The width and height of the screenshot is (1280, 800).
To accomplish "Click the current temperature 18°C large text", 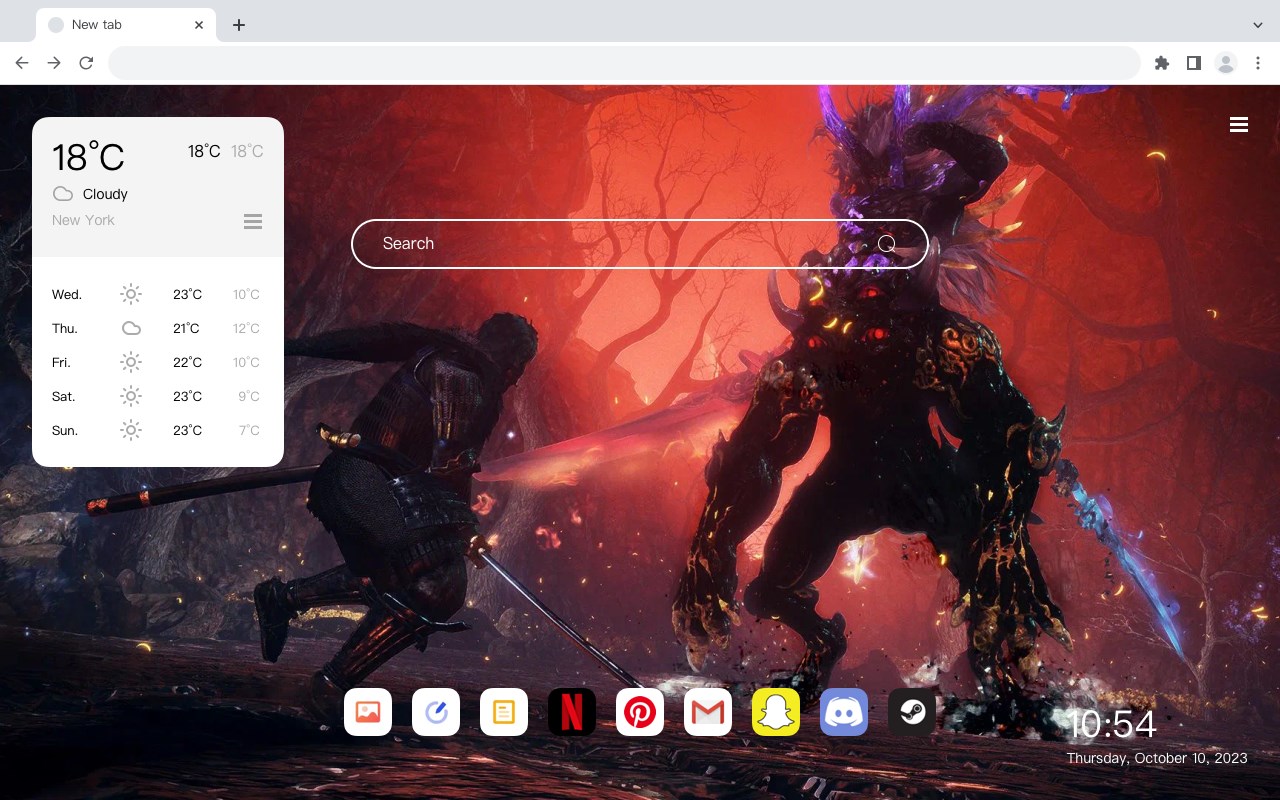I will (88, 157).
